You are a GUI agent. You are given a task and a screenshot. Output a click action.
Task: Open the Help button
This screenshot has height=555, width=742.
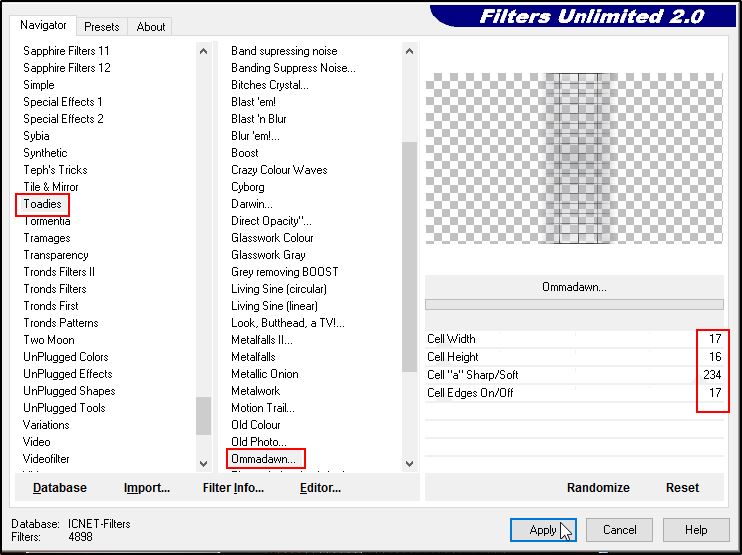(696, 530)
